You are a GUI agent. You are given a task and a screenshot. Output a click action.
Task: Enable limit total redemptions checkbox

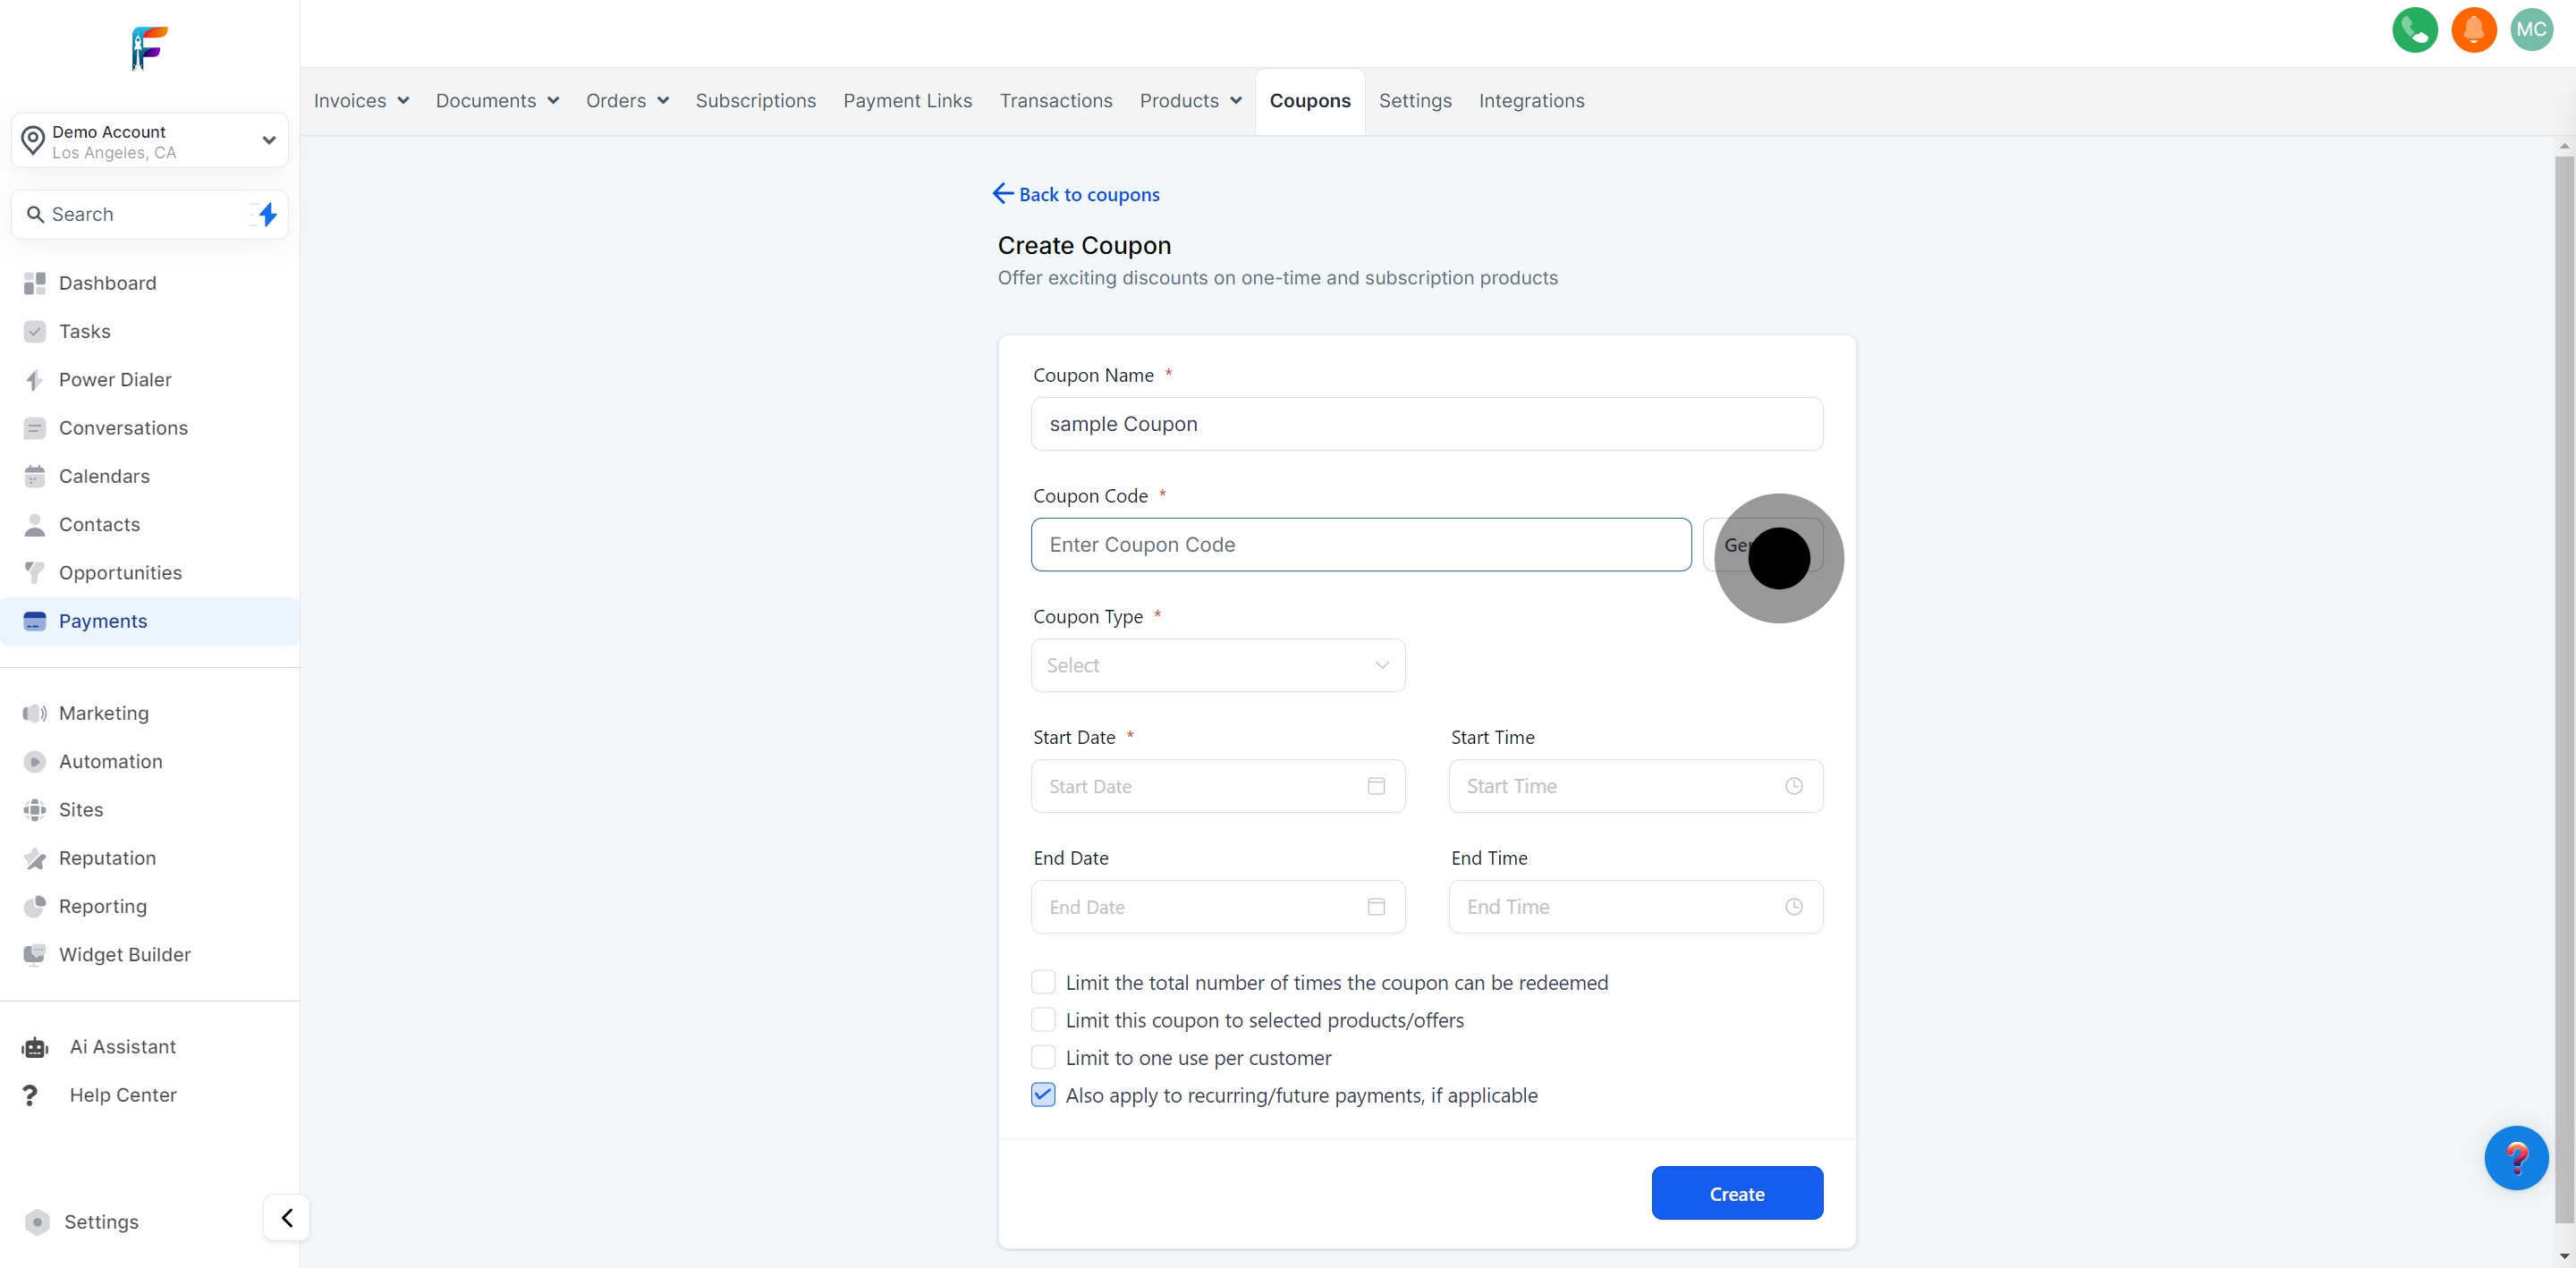point(1043,983)
